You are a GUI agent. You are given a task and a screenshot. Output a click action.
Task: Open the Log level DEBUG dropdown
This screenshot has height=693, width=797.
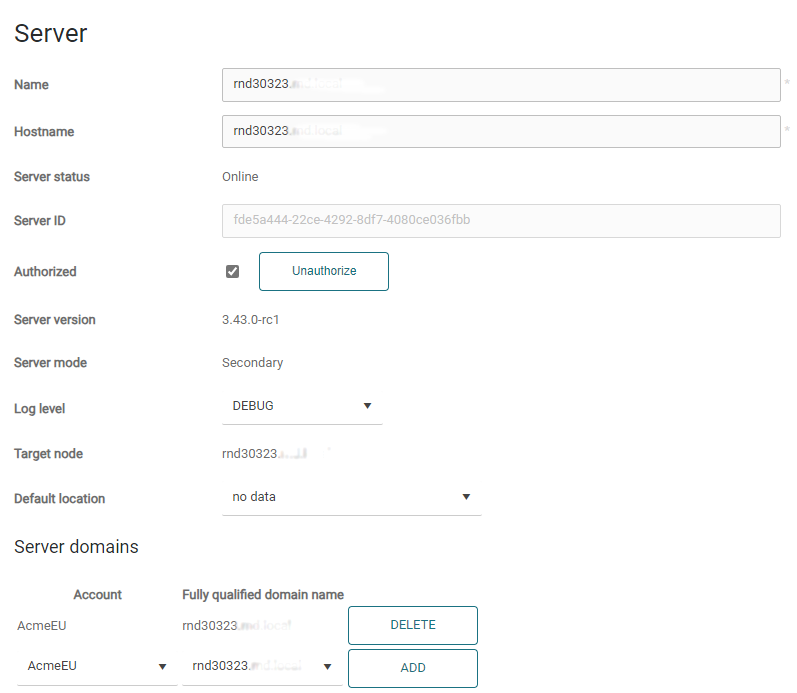pyautogui.click(x=301, y=406)
